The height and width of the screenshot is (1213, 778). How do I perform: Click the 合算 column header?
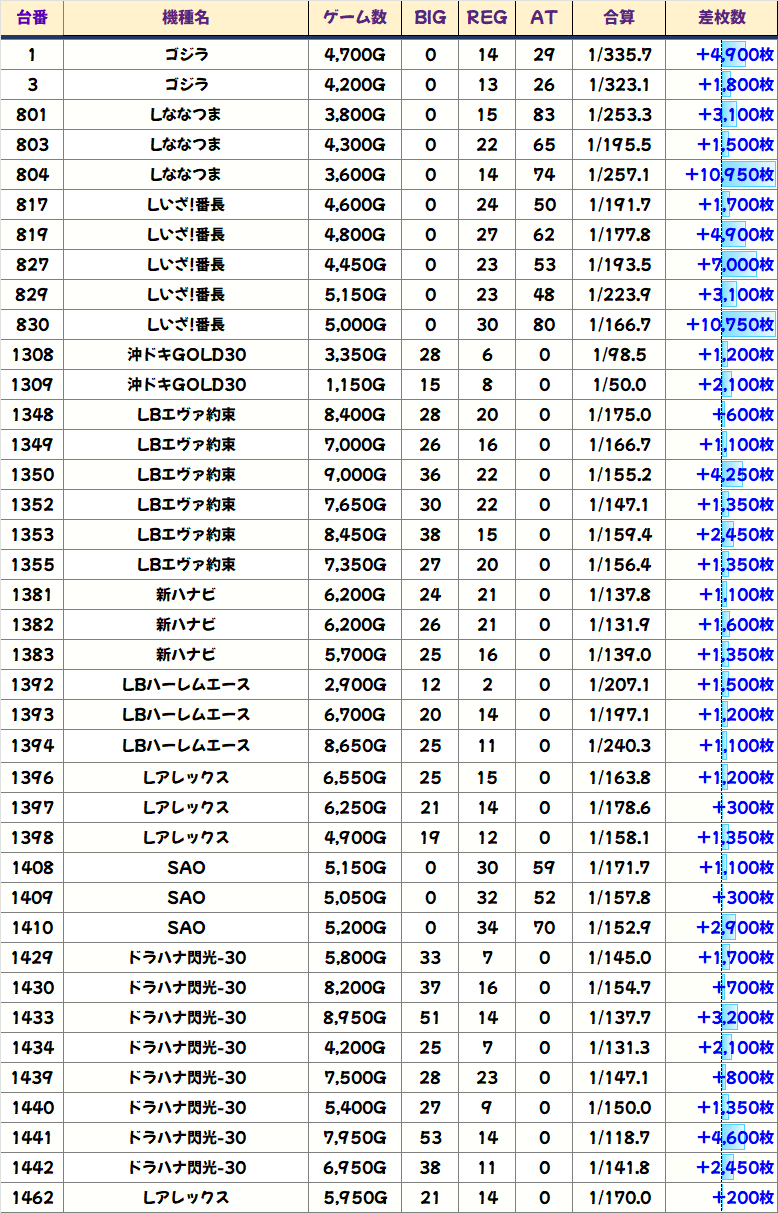coord(619,18)
